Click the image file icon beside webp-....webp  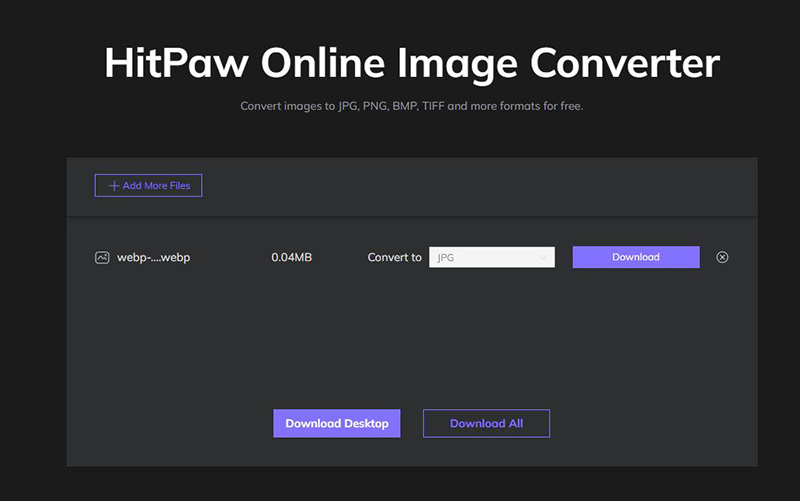point(102,258)
